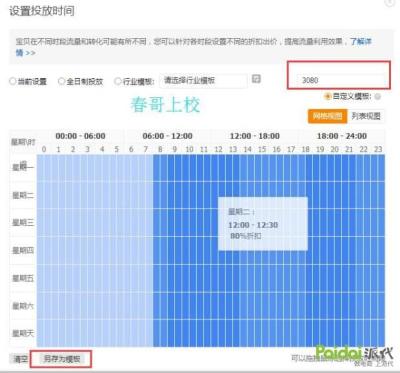Click the 06:00 - 12:00 column header
400x373 pixels.
167,136
